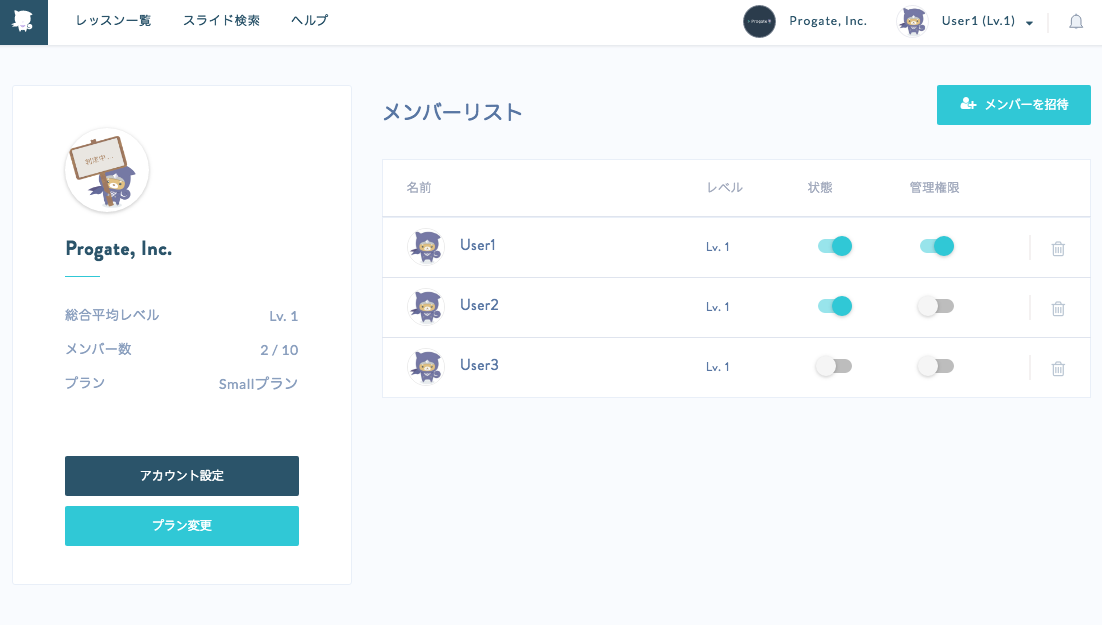This screenshot has height=625, width=1102.
Task: Open the レッスン一覧 menu
Action: 113,21
